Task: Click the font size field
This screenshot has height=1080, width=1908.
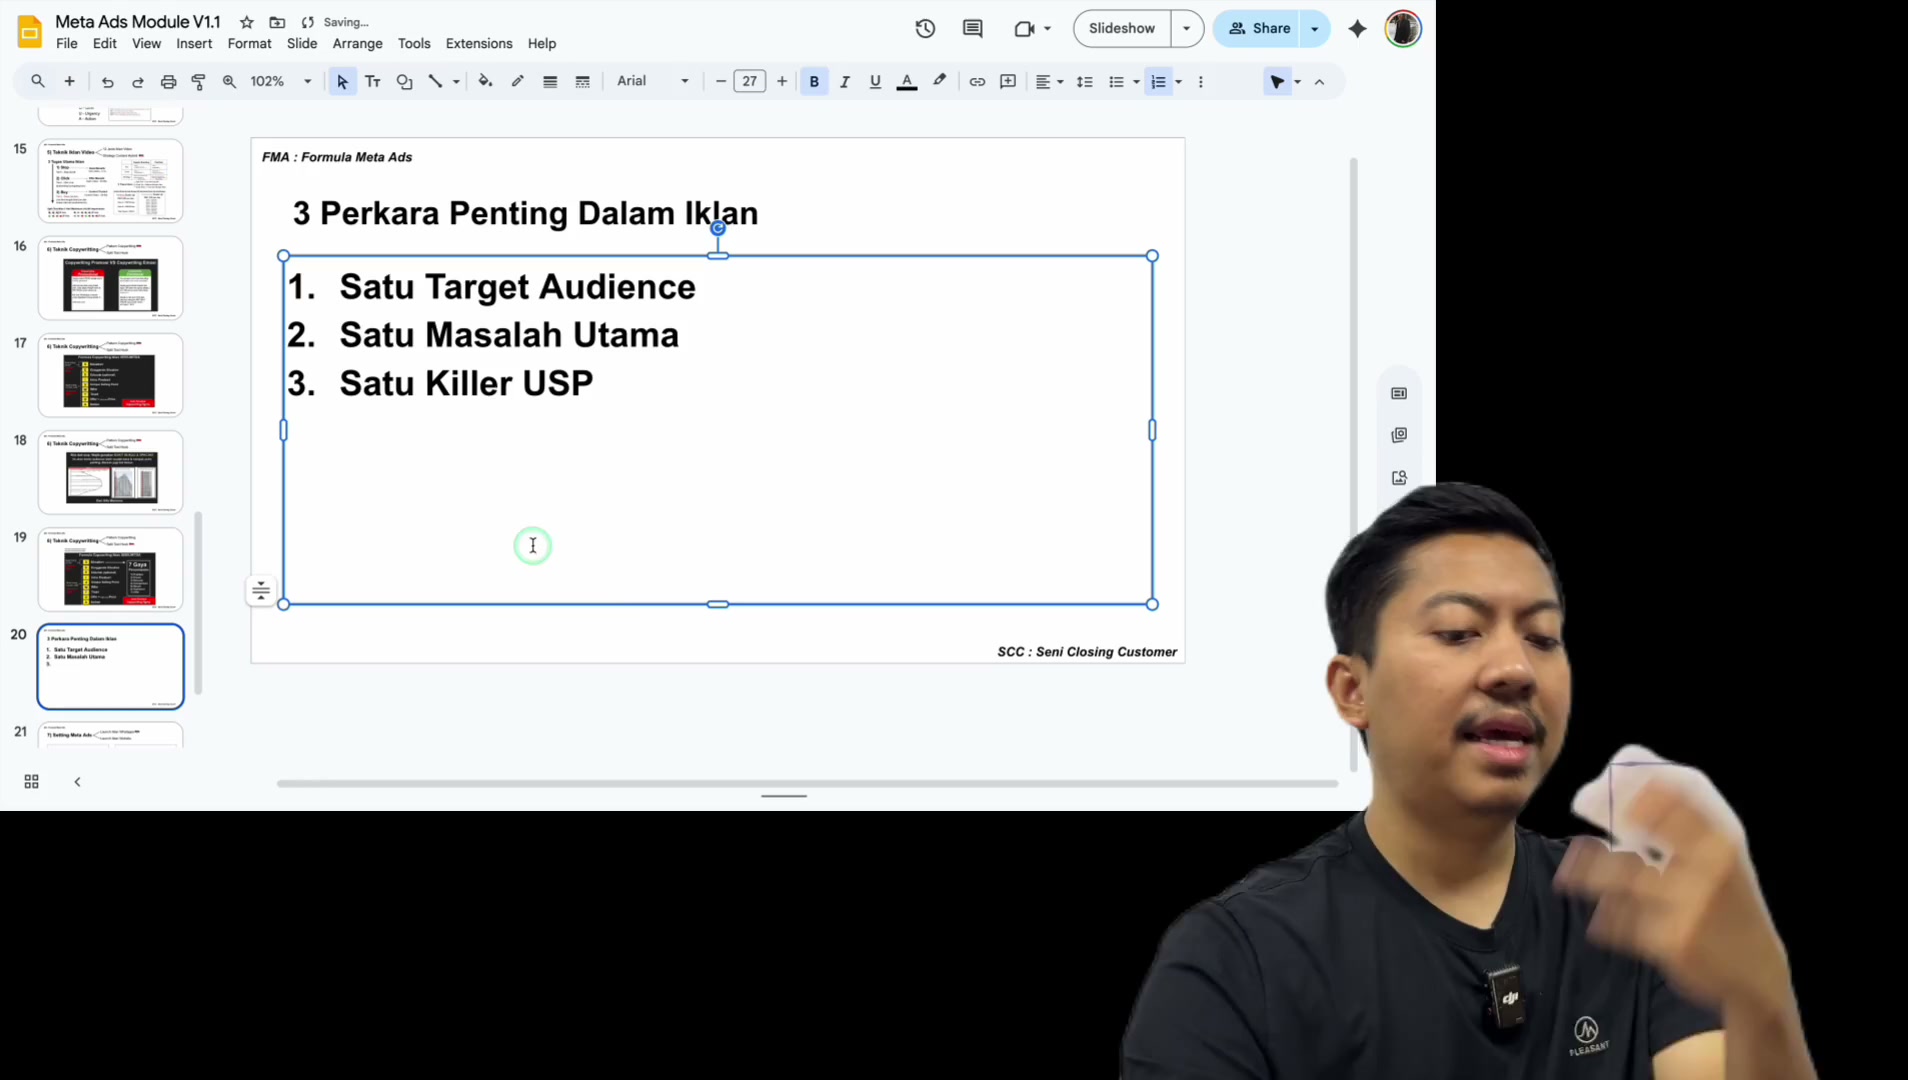Action: coord(749,82)
